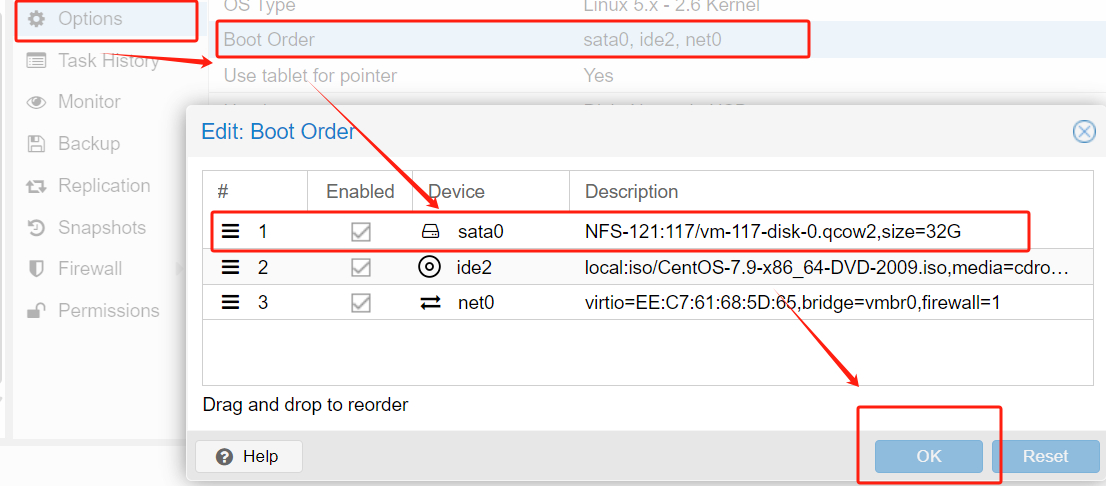The image size is (1106, 486).
Task: Click the NFS-121 vm-117-disk-0.qcow2 description
Action: [x=773, y=231]
